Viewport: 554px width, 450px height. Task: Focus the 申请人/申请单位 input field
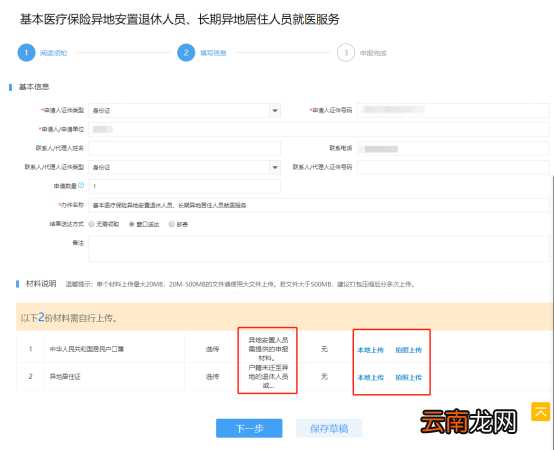pos(319,129)
